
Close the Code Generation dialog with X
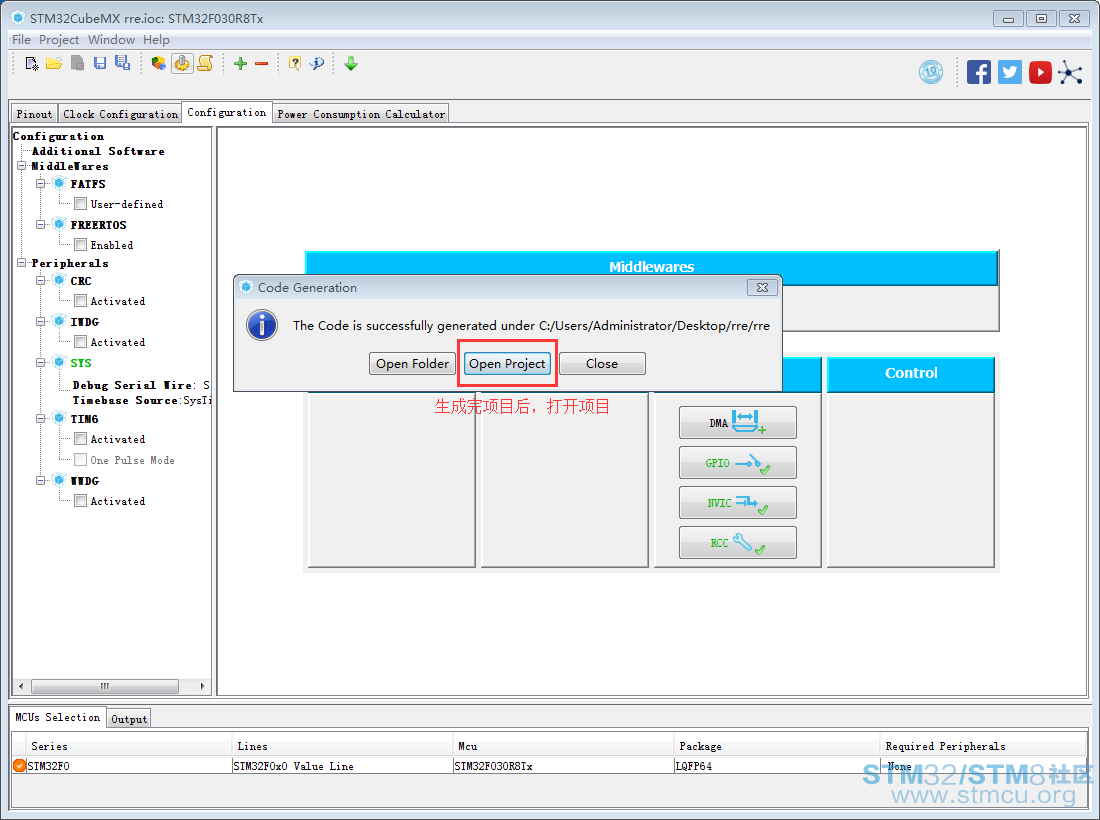click(x=763, y=288)
